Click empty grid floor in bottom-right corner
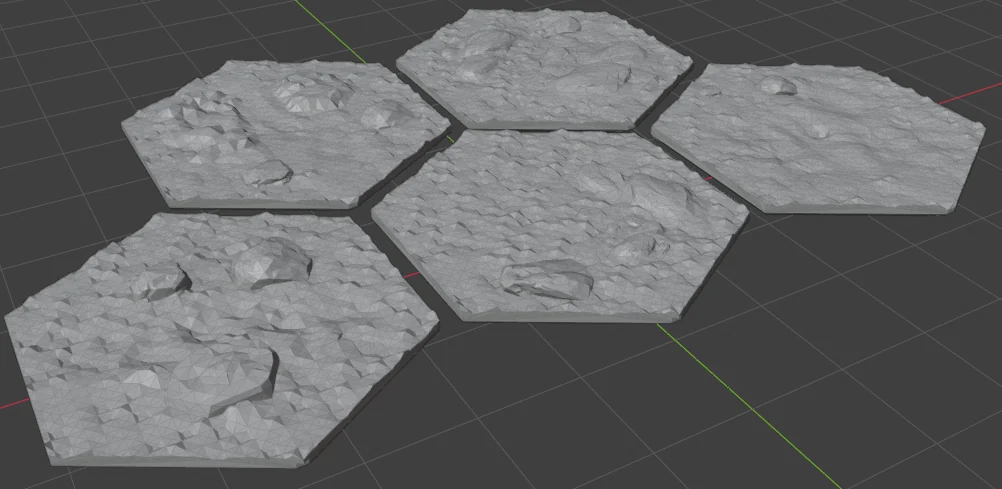 (x=900, y=420)
